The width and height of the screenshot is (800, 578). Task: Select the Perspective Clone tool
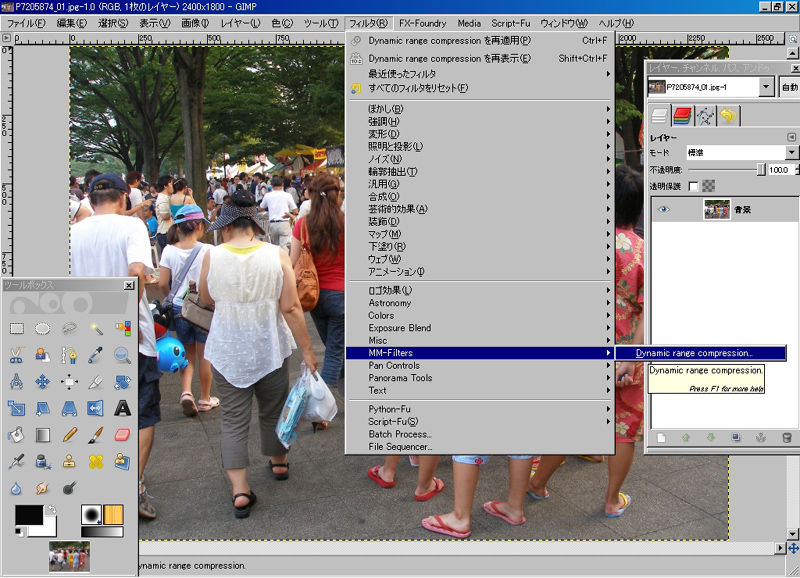122,461
